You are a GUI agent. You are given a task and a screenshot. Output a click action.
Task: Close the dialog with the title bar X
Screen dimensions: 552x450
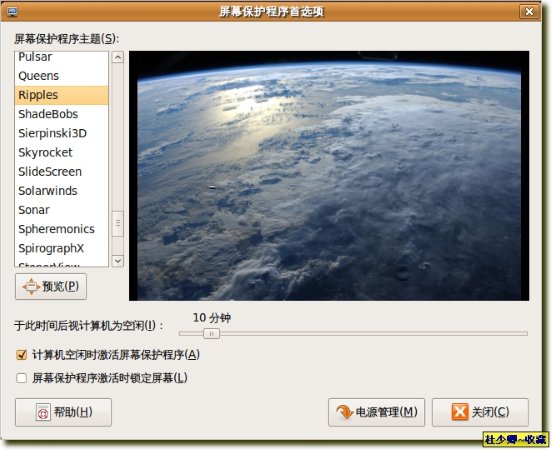click(x=529, y=12)
